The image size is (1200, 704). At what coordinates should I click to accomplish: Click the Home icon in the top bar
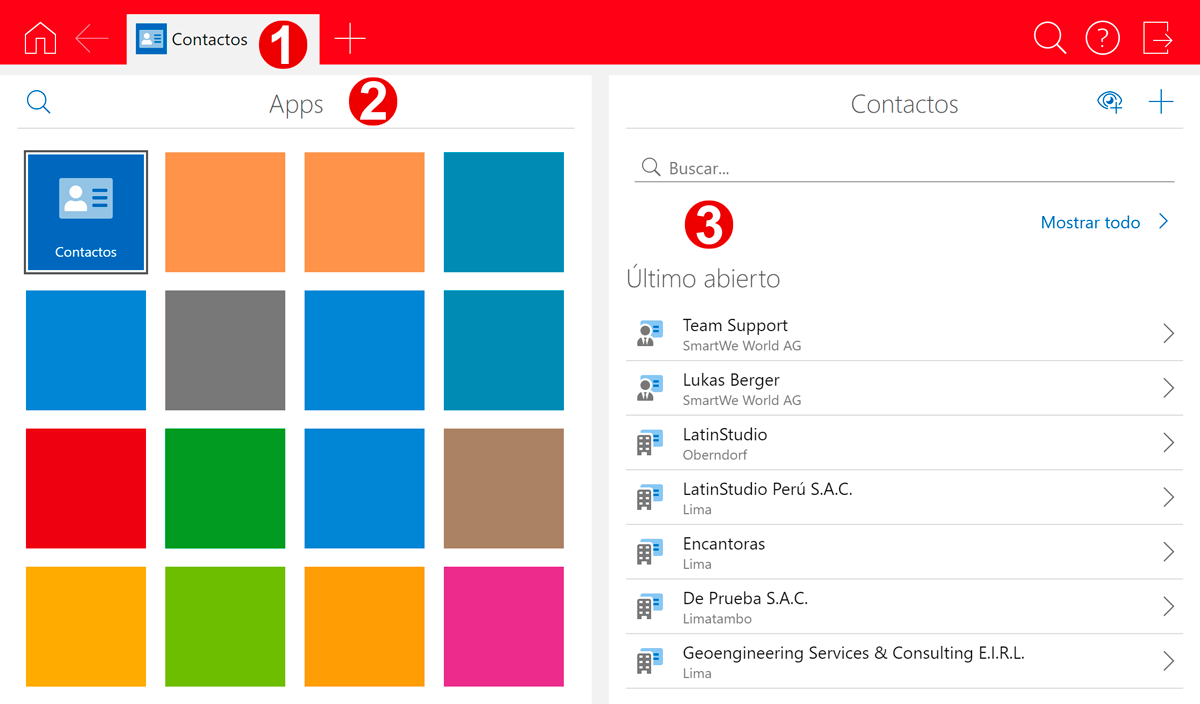(x=40, y=39)
